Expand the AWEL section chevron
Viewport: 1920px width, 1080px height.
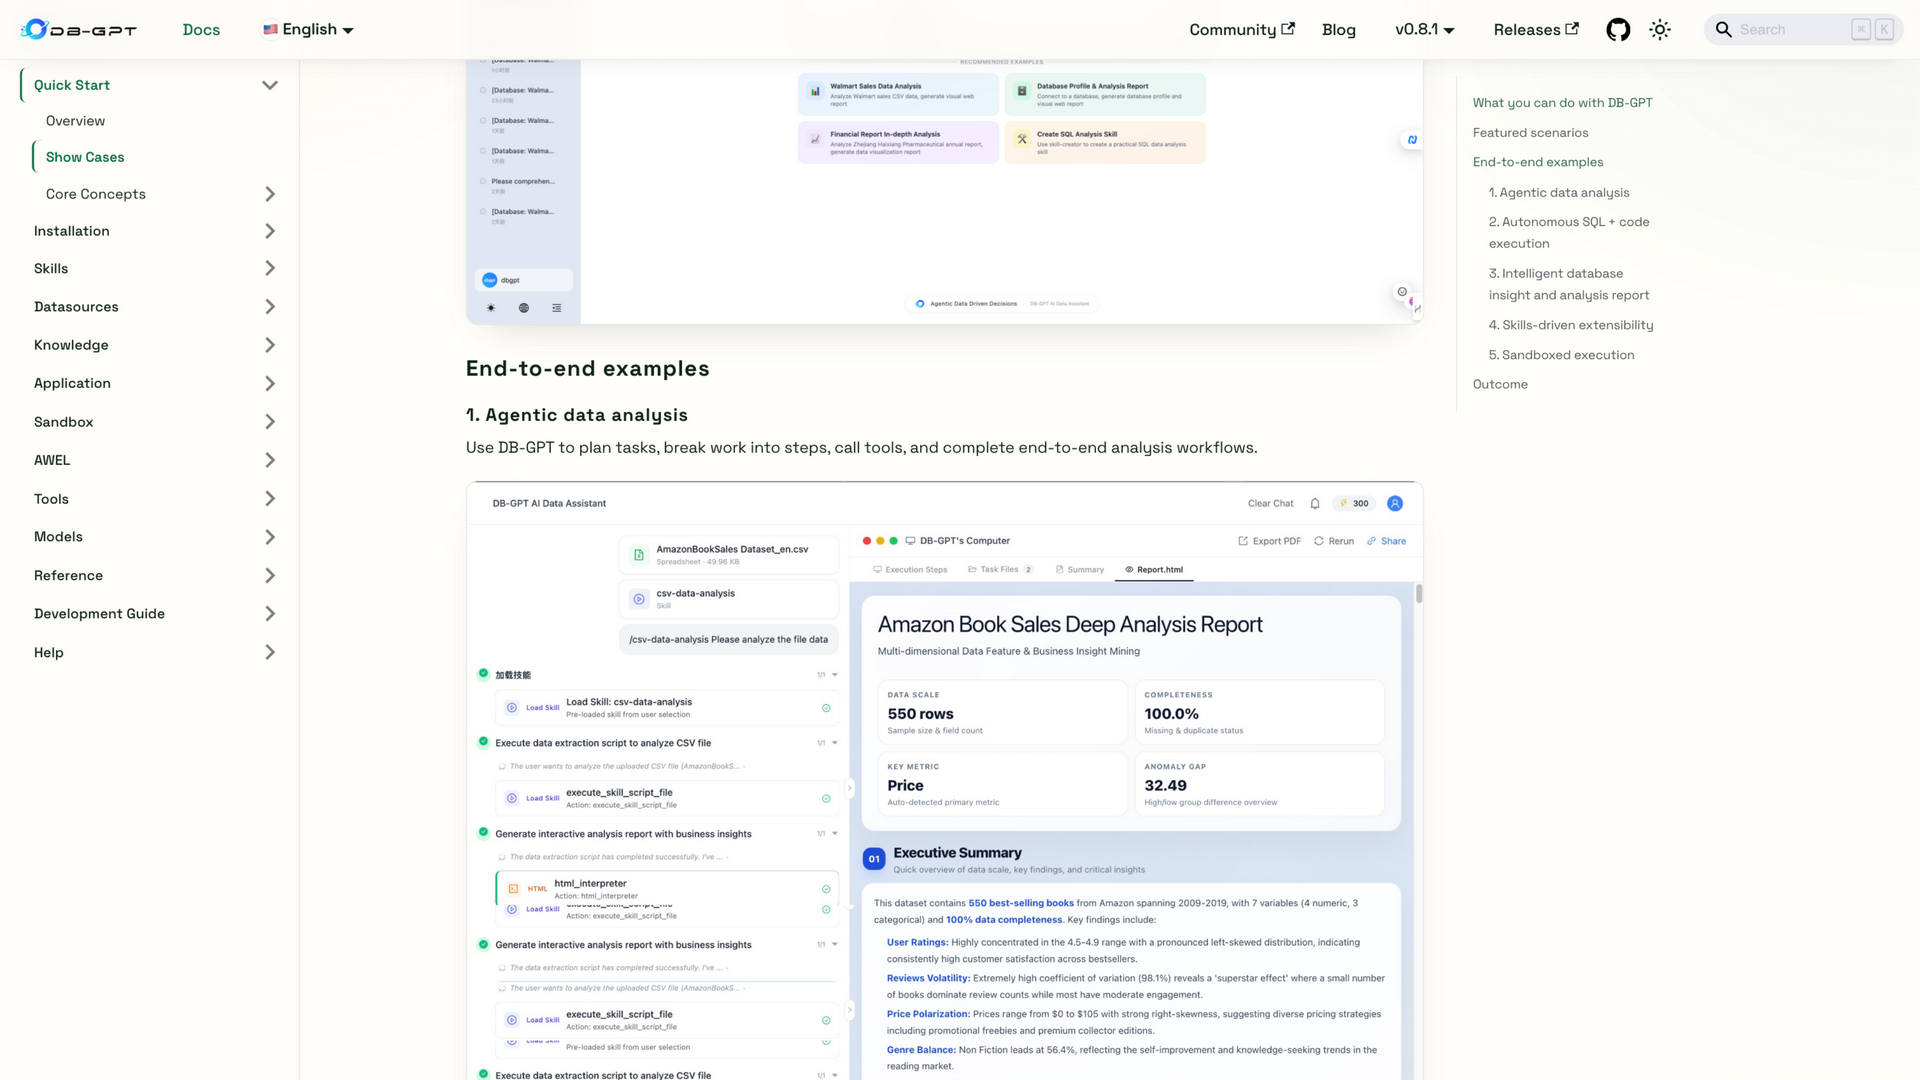(269, 460)
